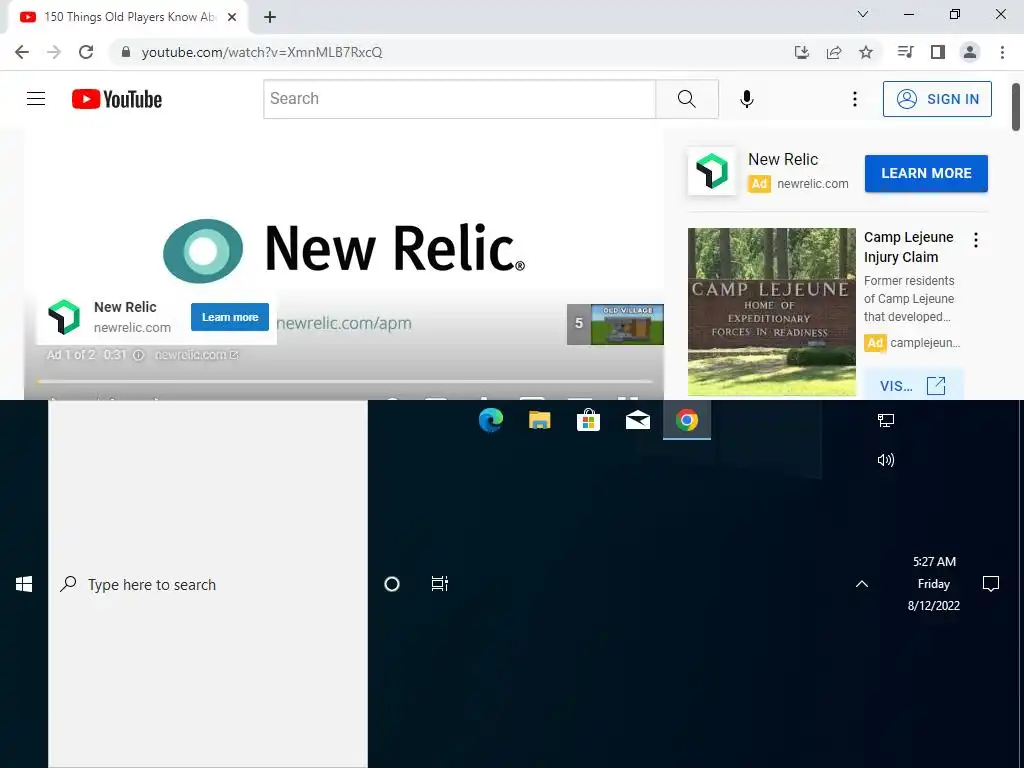Go back with browser back arrow
This screenshot has height=768, width=1024.
point(22,52)
